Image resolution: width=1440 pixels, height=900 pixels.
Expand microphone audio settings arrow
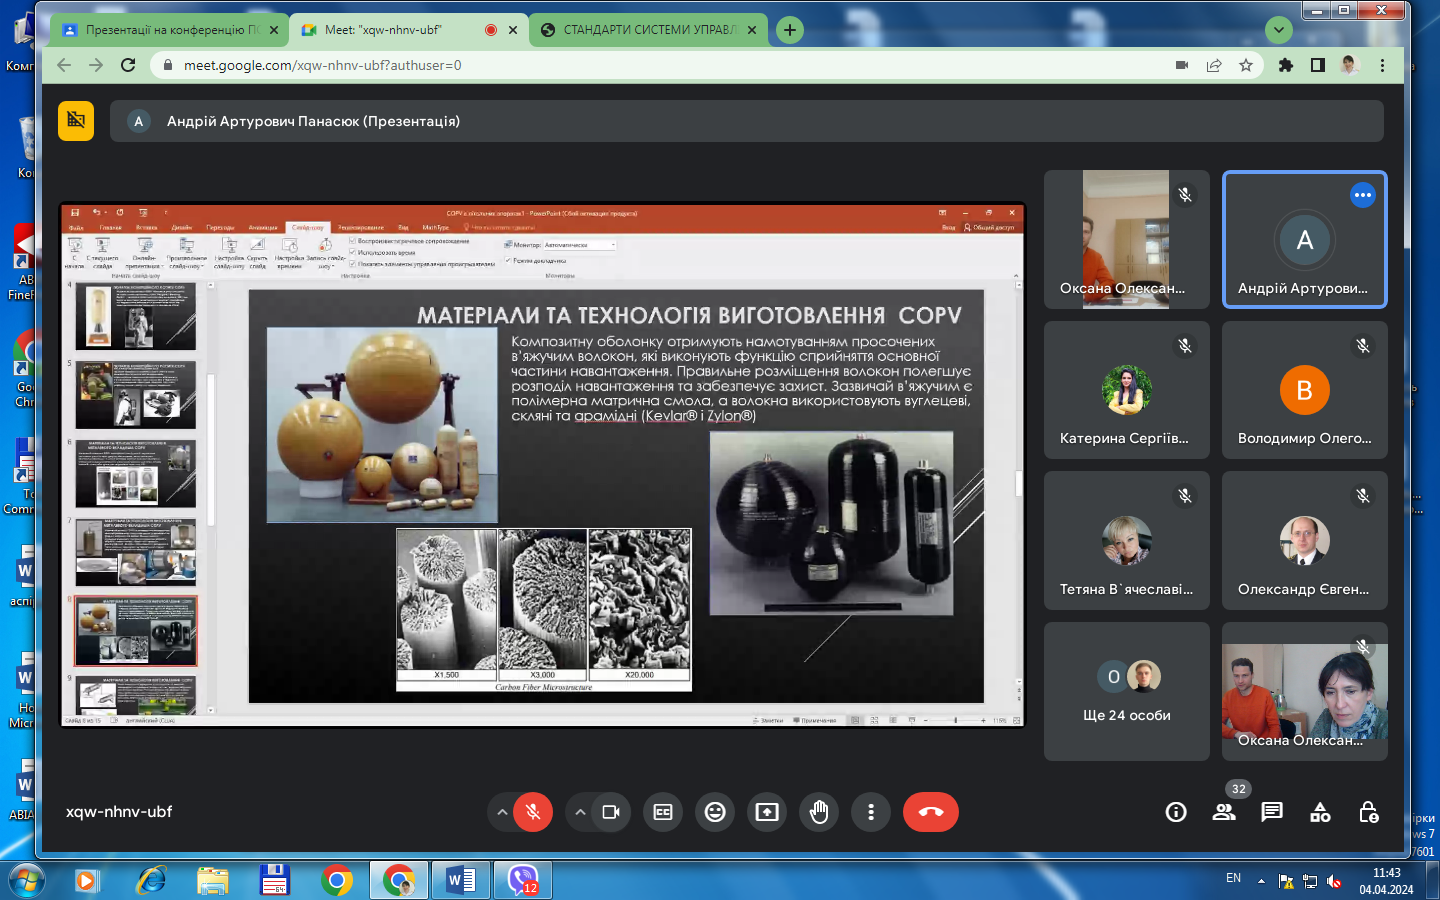coord(502,812)
